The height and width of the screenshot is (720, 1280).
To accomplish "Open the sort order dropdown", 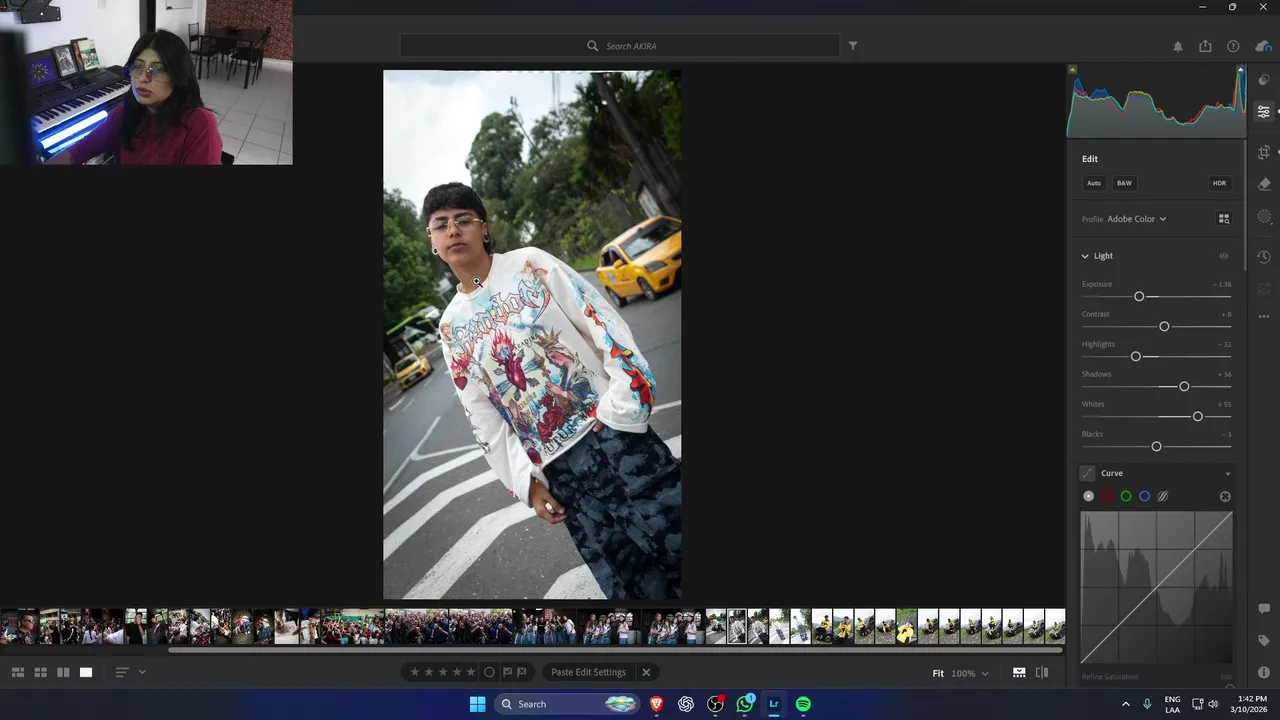I will pyautogui.click(x=131, y=672).
